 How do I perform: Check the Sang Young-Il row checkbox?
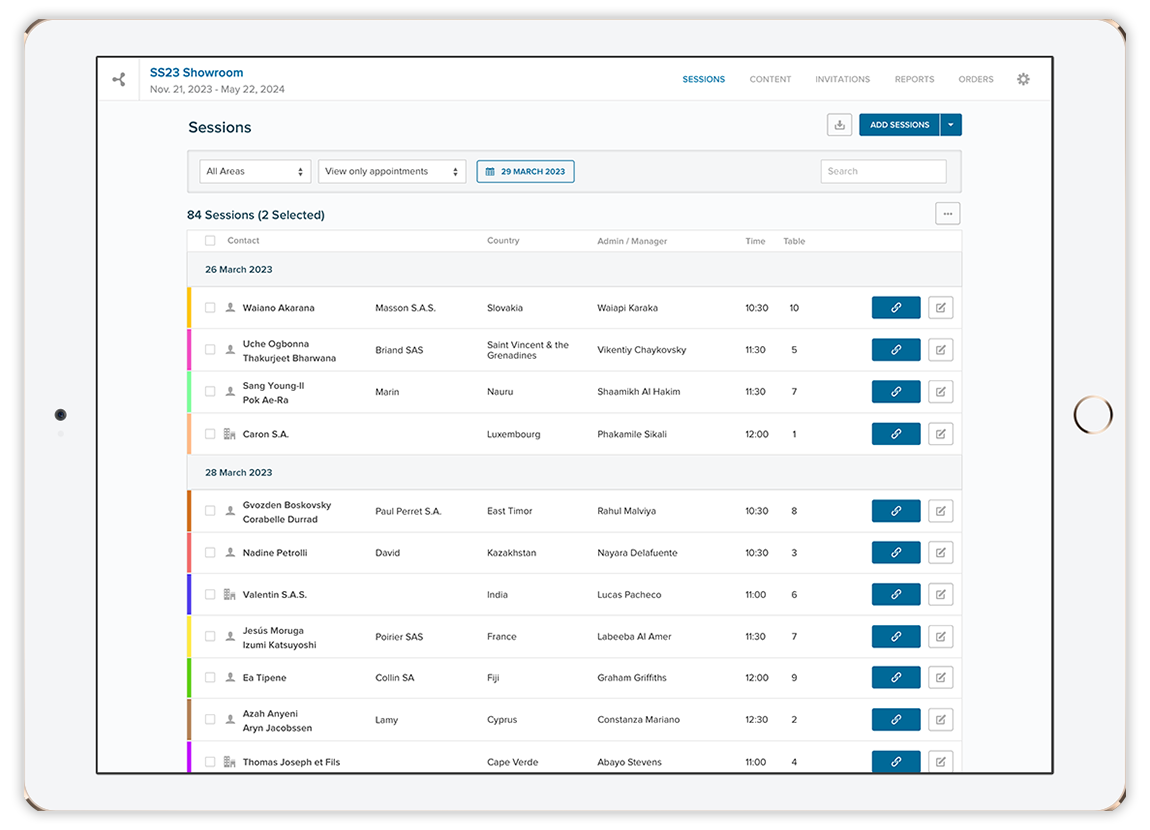(x=210, y=392)
